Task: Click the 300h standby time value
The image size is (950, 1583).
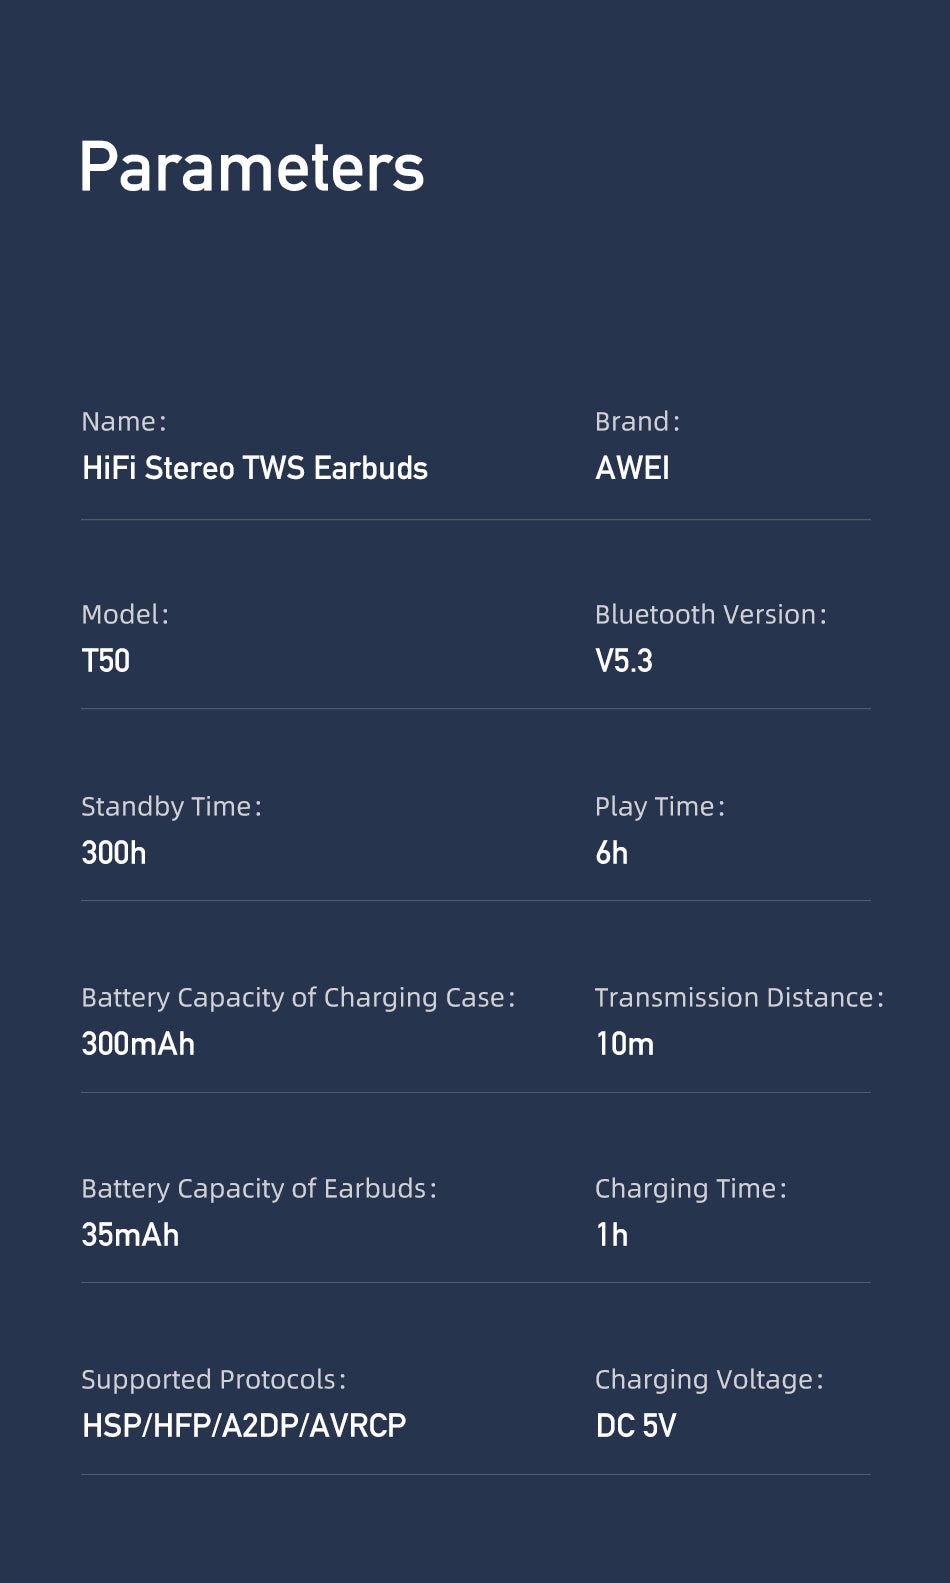Action: [x=114, y=853]
